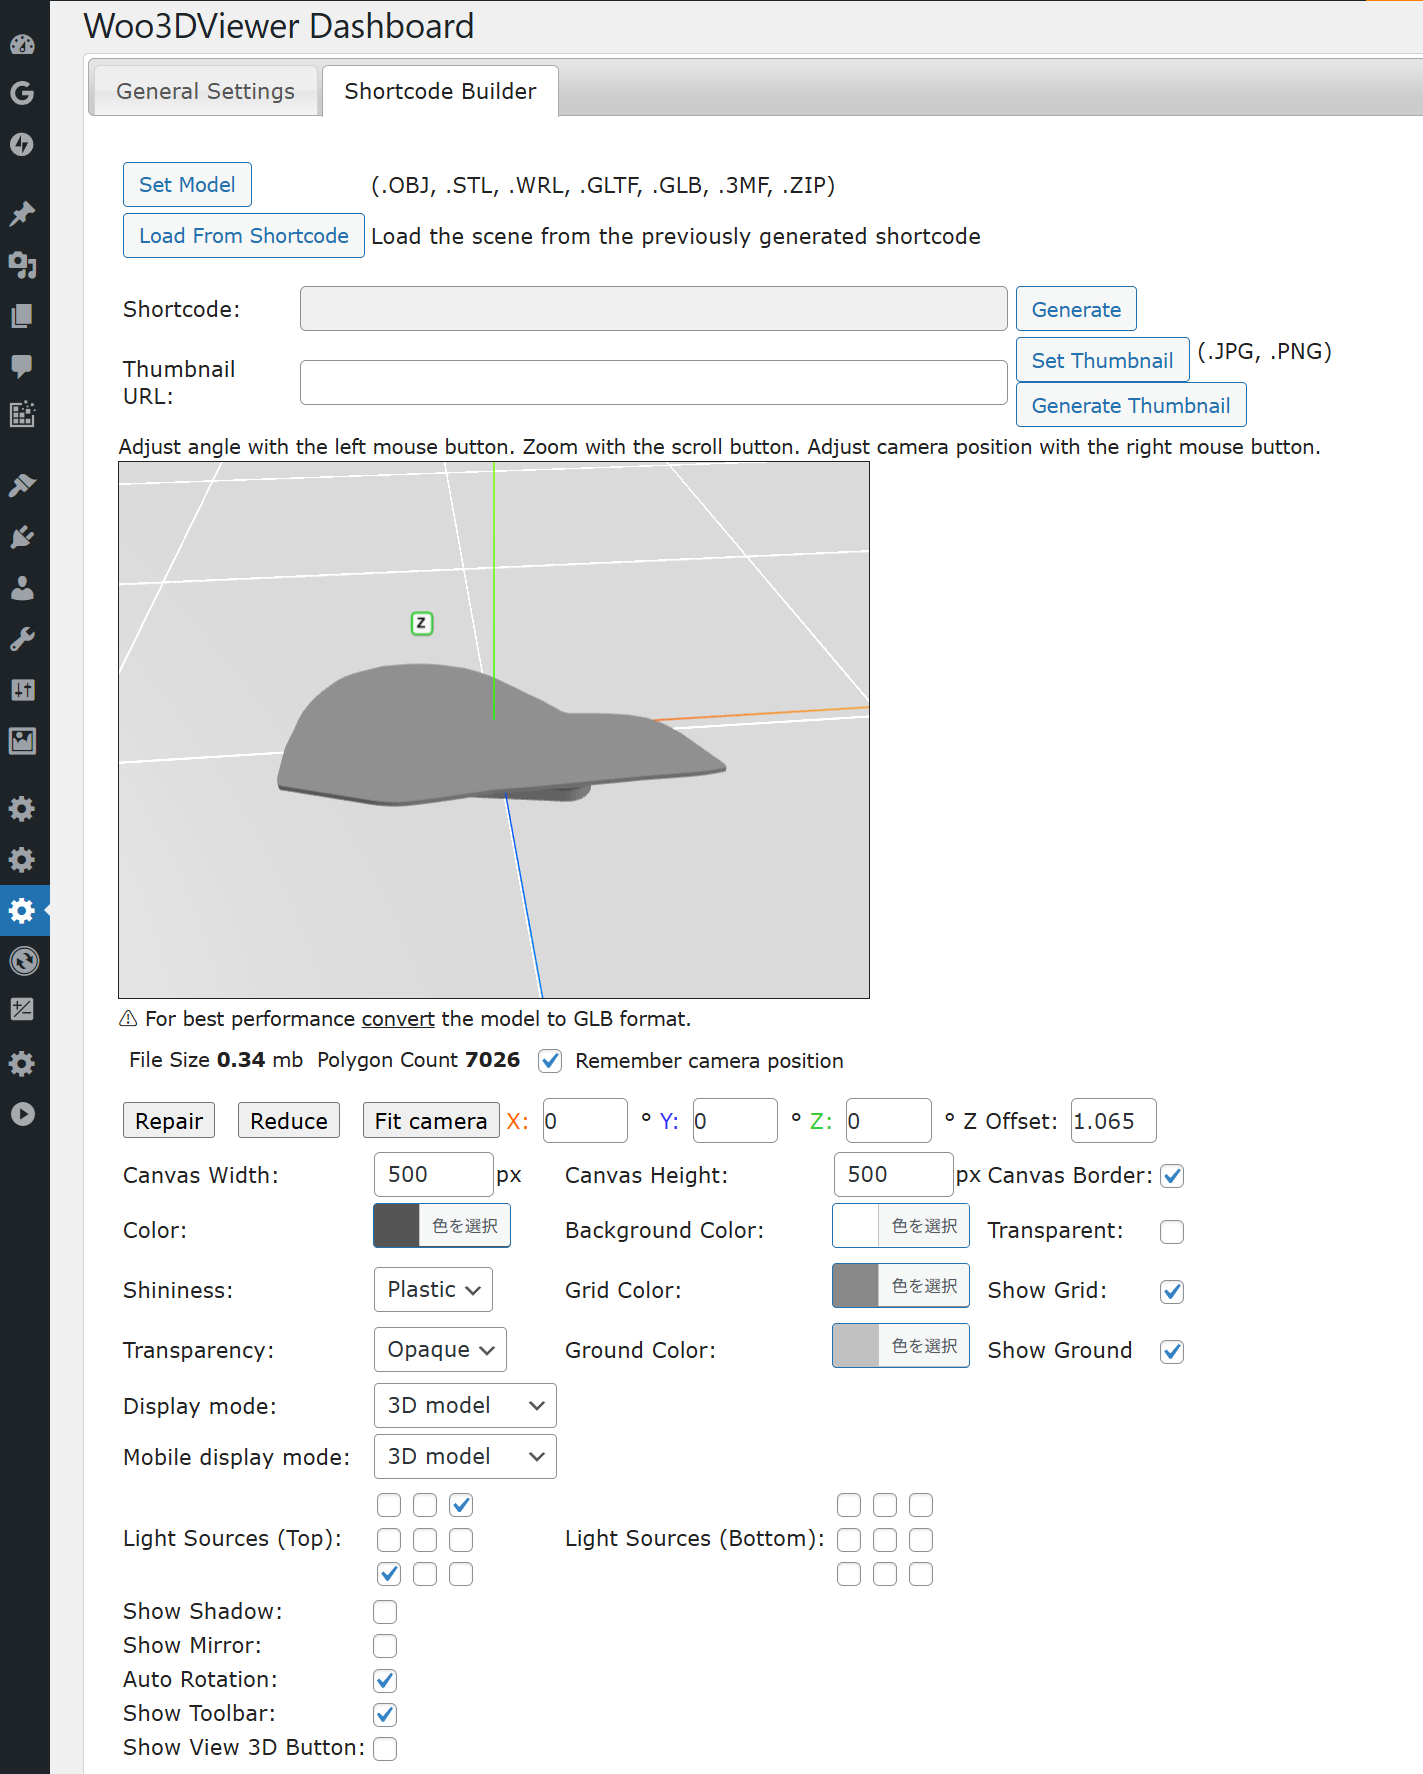This screenshot has width=1423, height=1774.
Task: Expand sidebar using the play-circle collapse icon
Action: pos(22,1114)
